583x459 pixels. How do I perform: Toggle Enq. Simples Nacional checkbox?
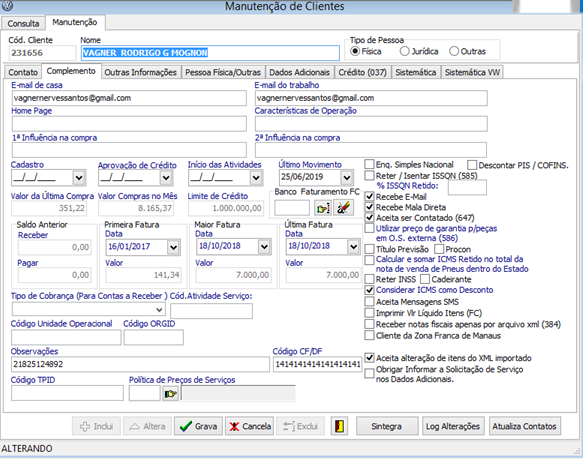pos(369,164)
